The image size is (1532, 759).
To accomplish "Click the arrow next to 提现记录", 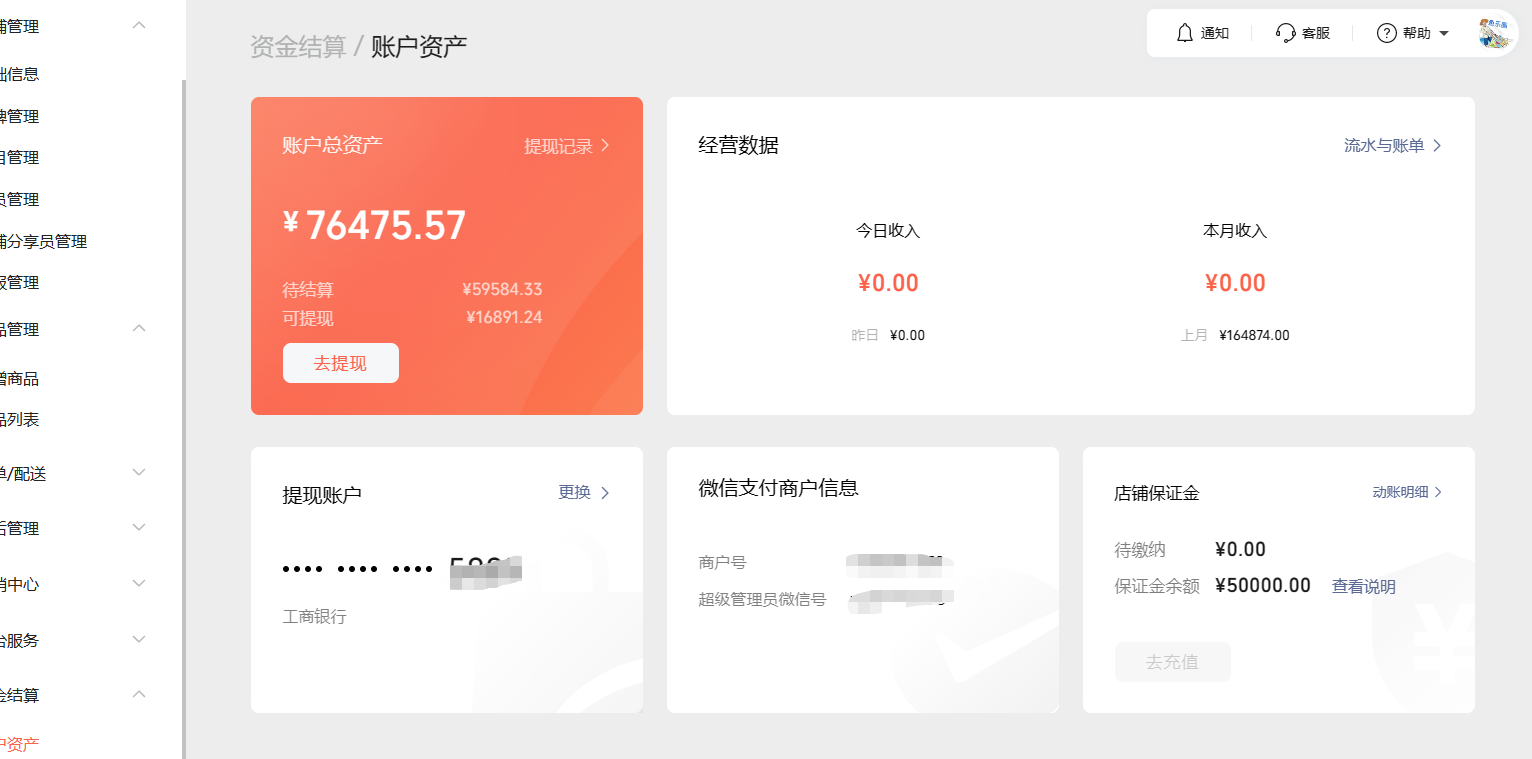I will point(605,146).
